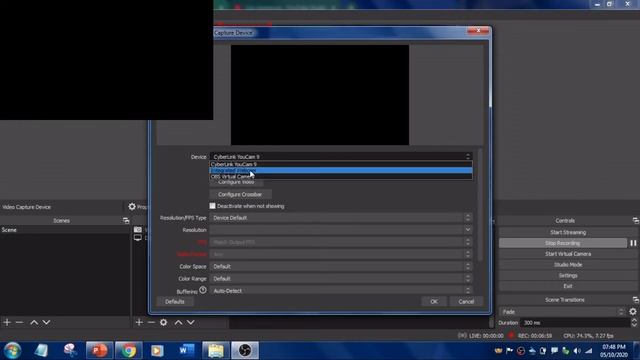This screenshot has height=360, width=640.
Task: Click the 'LIVE: 00:00:00' status text
Action: coord(486,336)
